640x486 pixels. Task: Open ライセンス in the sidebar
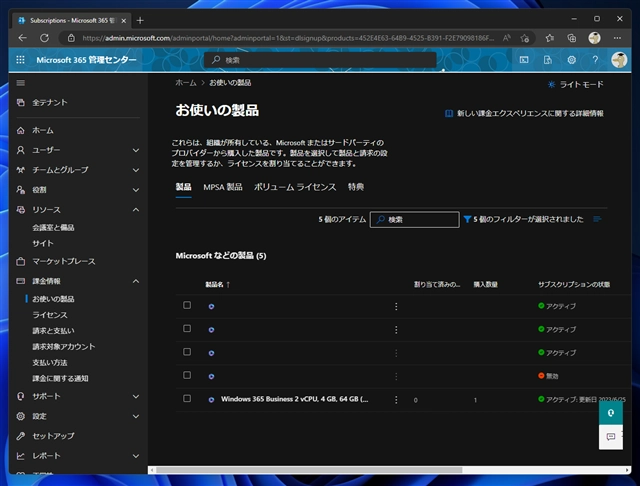(x=50, y=315)
